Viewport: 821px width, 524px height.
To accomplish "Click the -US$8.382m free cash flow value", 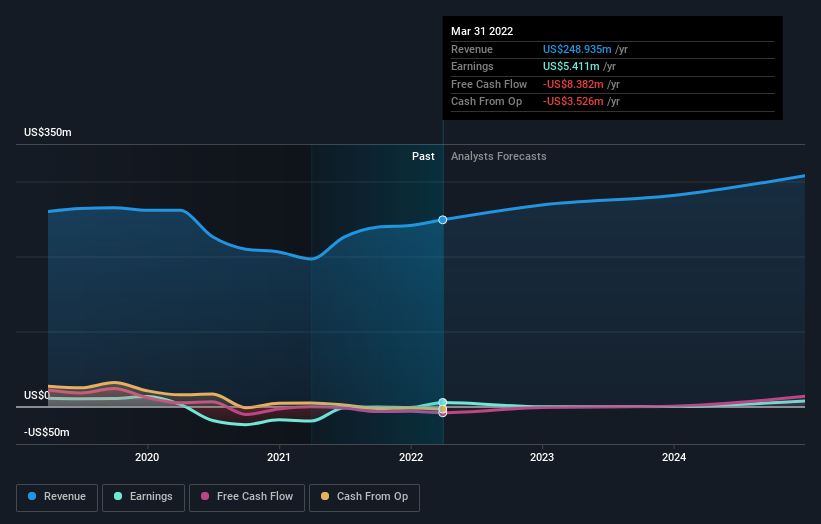I will tap(573, 84).
